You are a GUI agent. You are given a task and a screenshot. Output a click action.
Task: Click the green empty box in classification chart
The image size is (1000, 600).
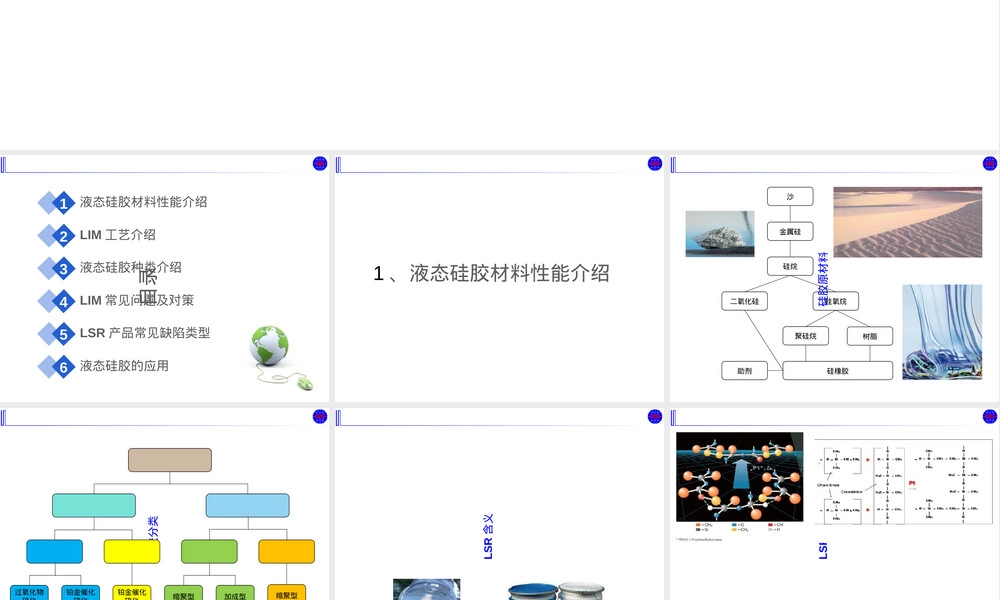tap(209, 552)
